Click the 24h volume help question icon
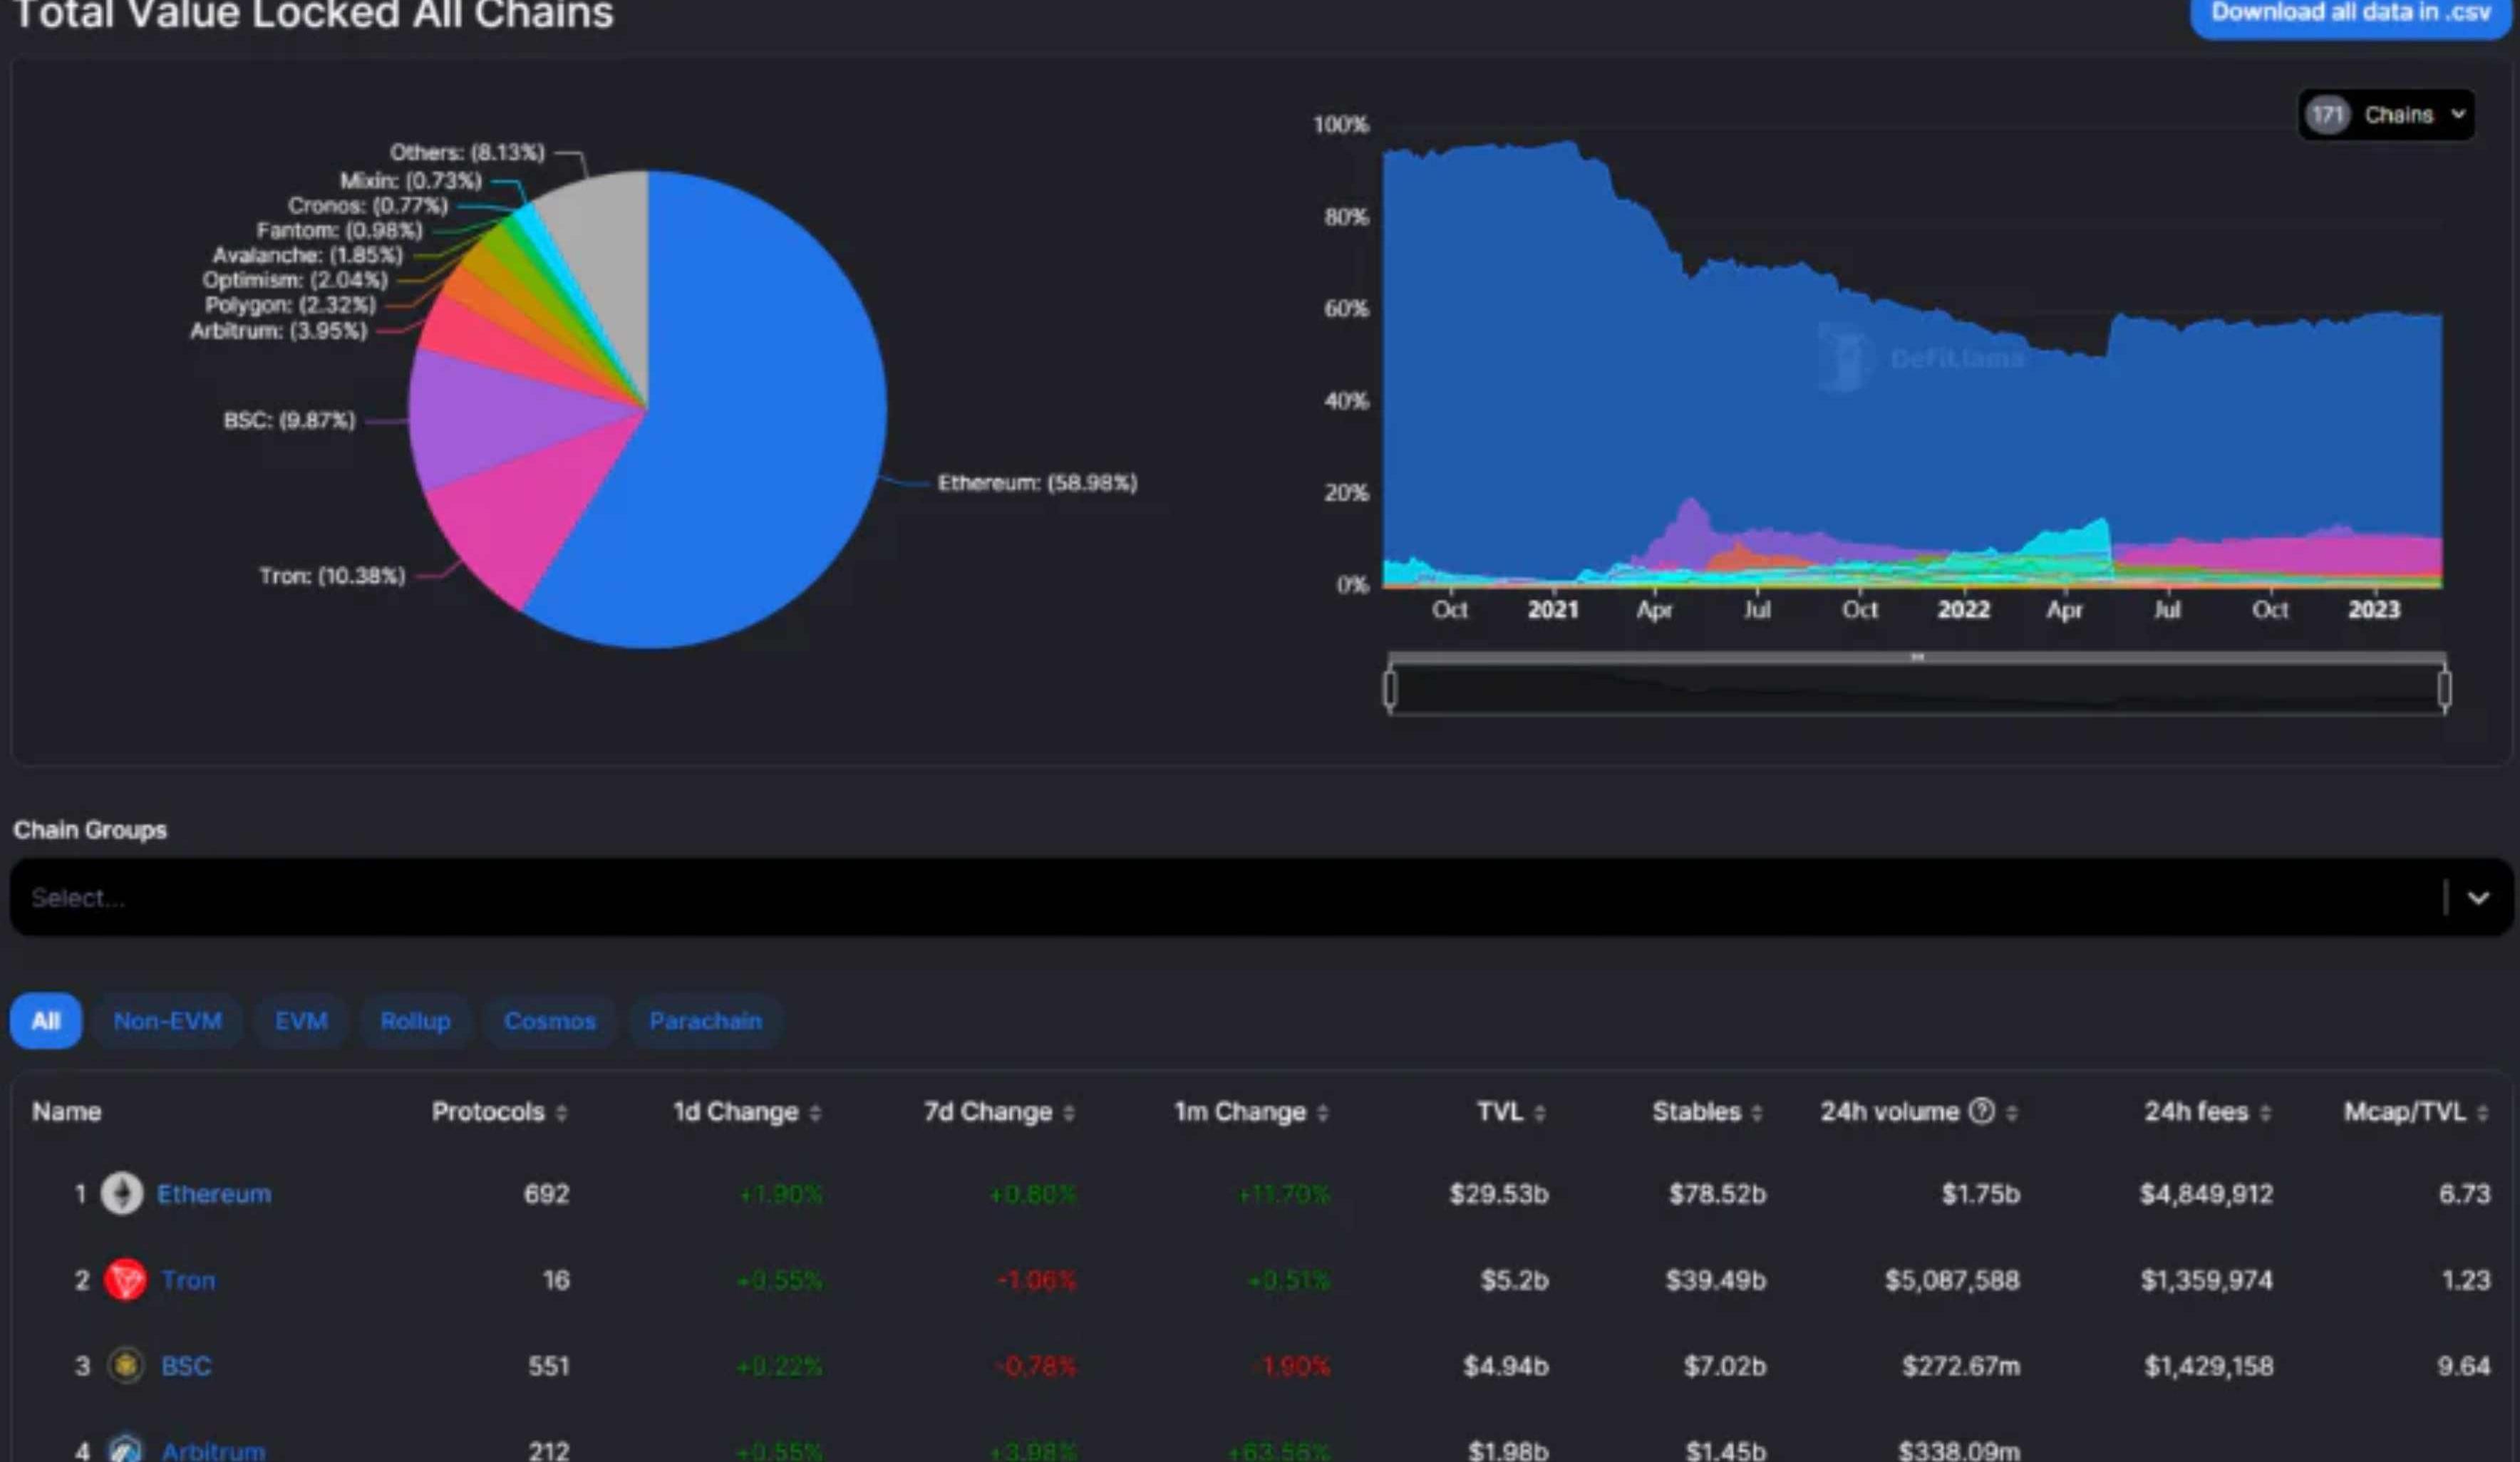The image size is (2520, 1462). (x=1981, y=1111)
